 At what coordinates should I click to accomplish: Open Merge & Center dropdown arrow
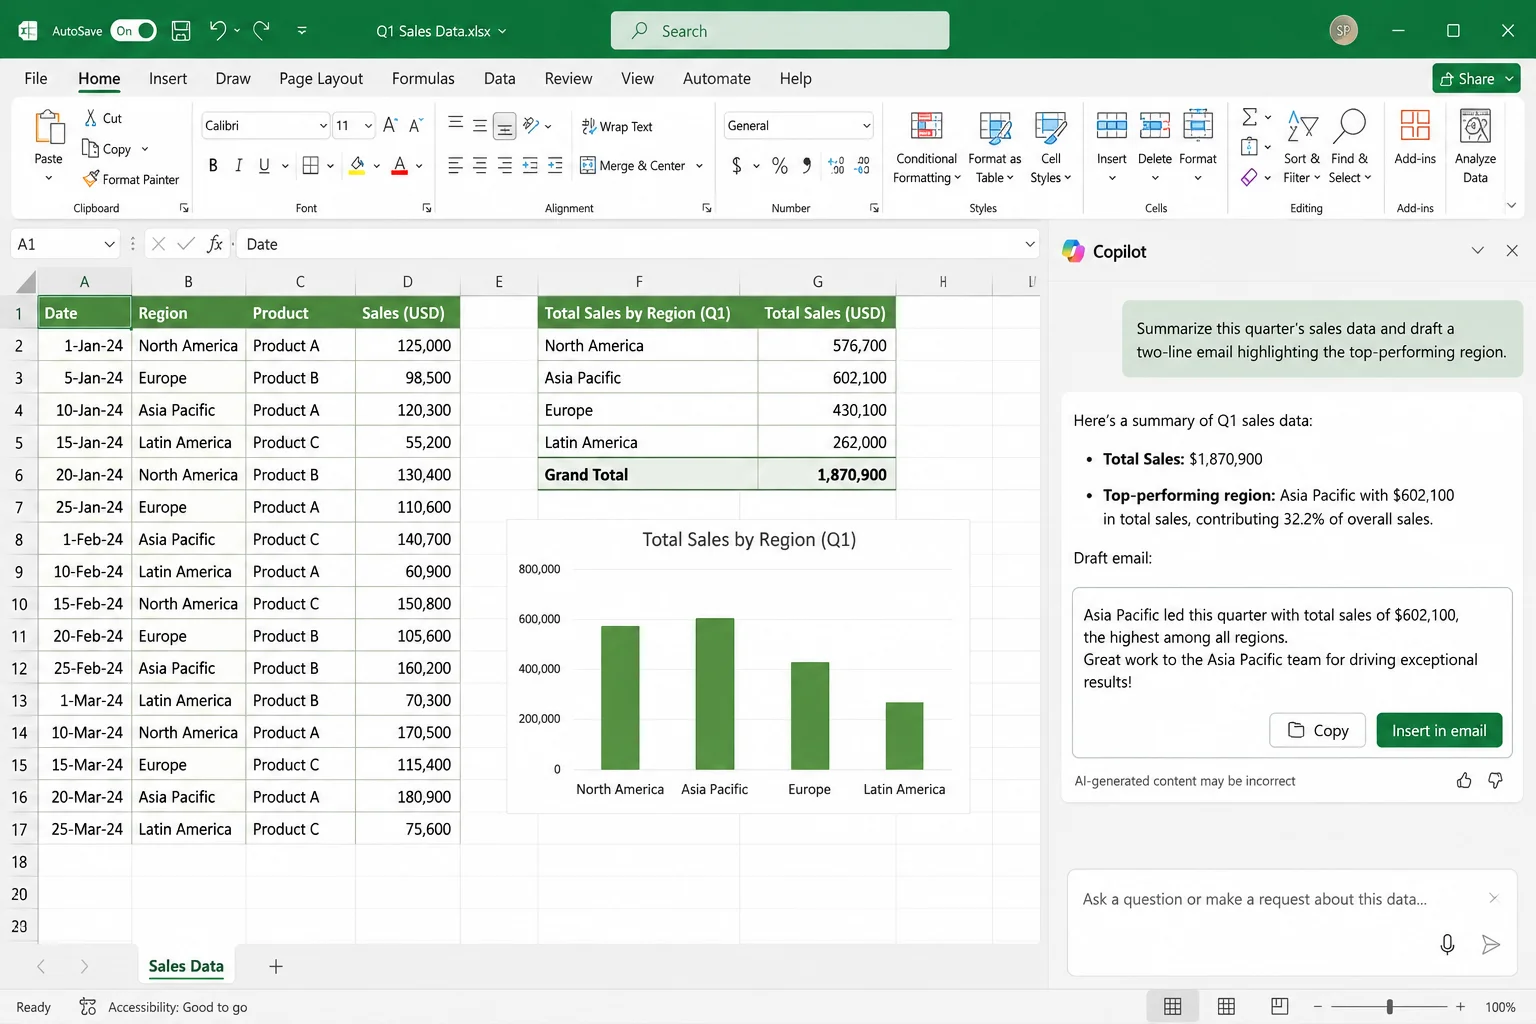(699, 166)
